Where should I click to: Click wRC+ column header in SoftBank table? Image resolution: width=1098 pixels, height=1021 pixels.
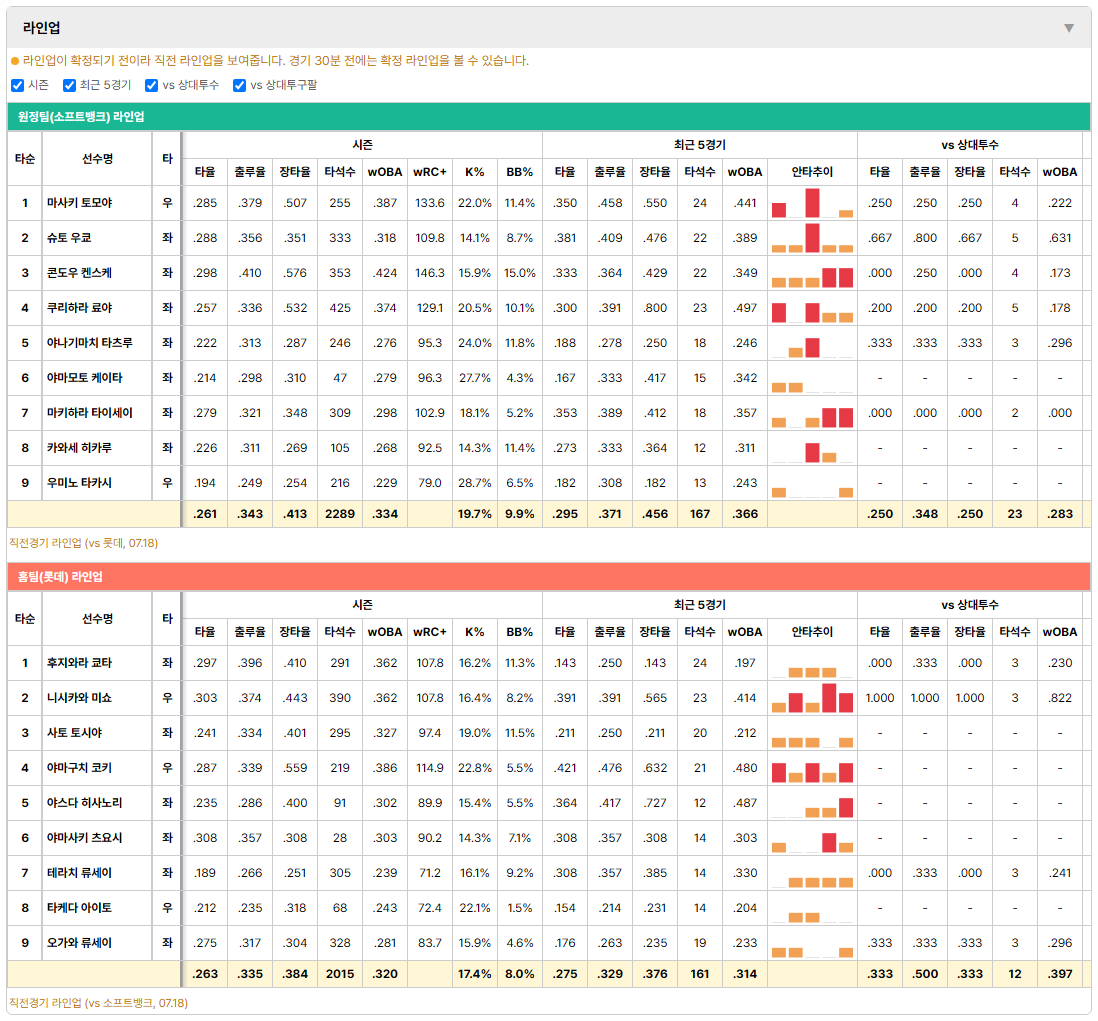tap(429, 172)
